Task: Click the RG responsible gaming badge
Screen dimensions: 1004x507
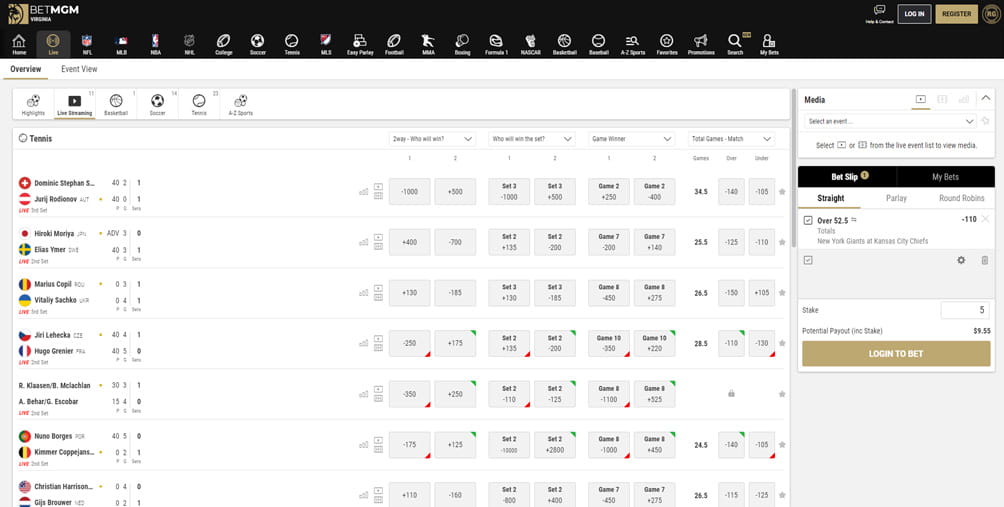Action: click(991, 13)
